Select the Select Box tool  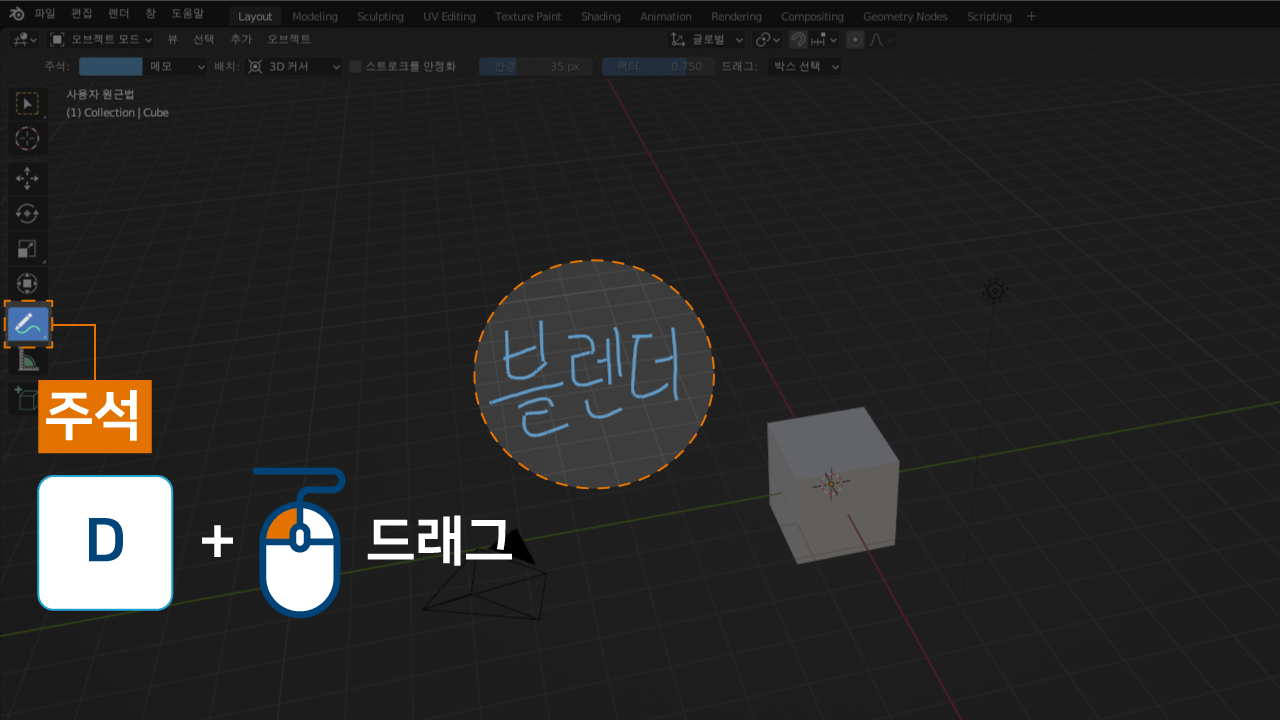click(28, 104)
